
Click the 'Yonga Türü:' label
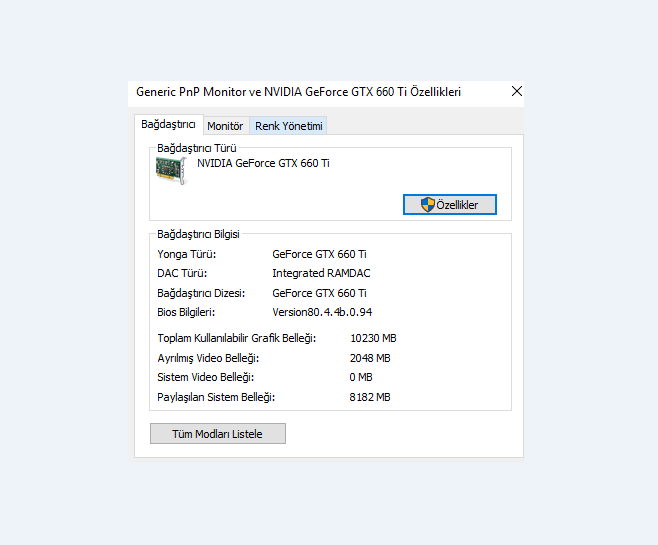187,254
